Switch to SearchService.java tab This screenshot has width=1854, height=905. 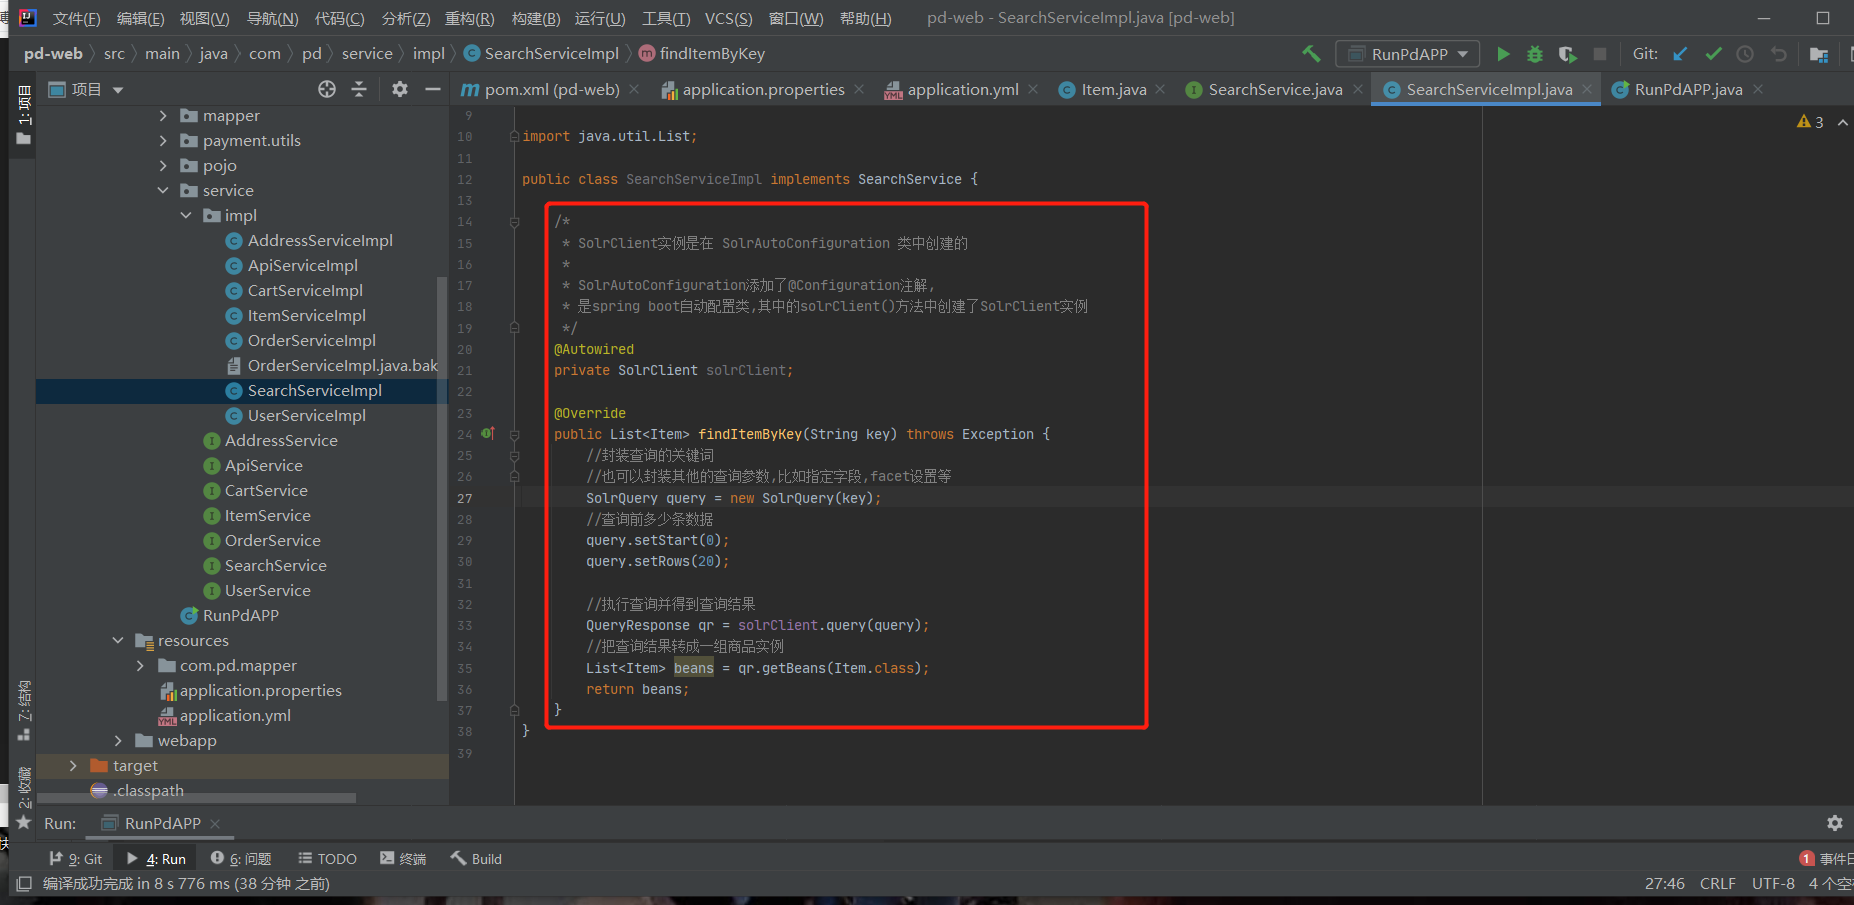pyautogui.click(x=1275, y=90)
